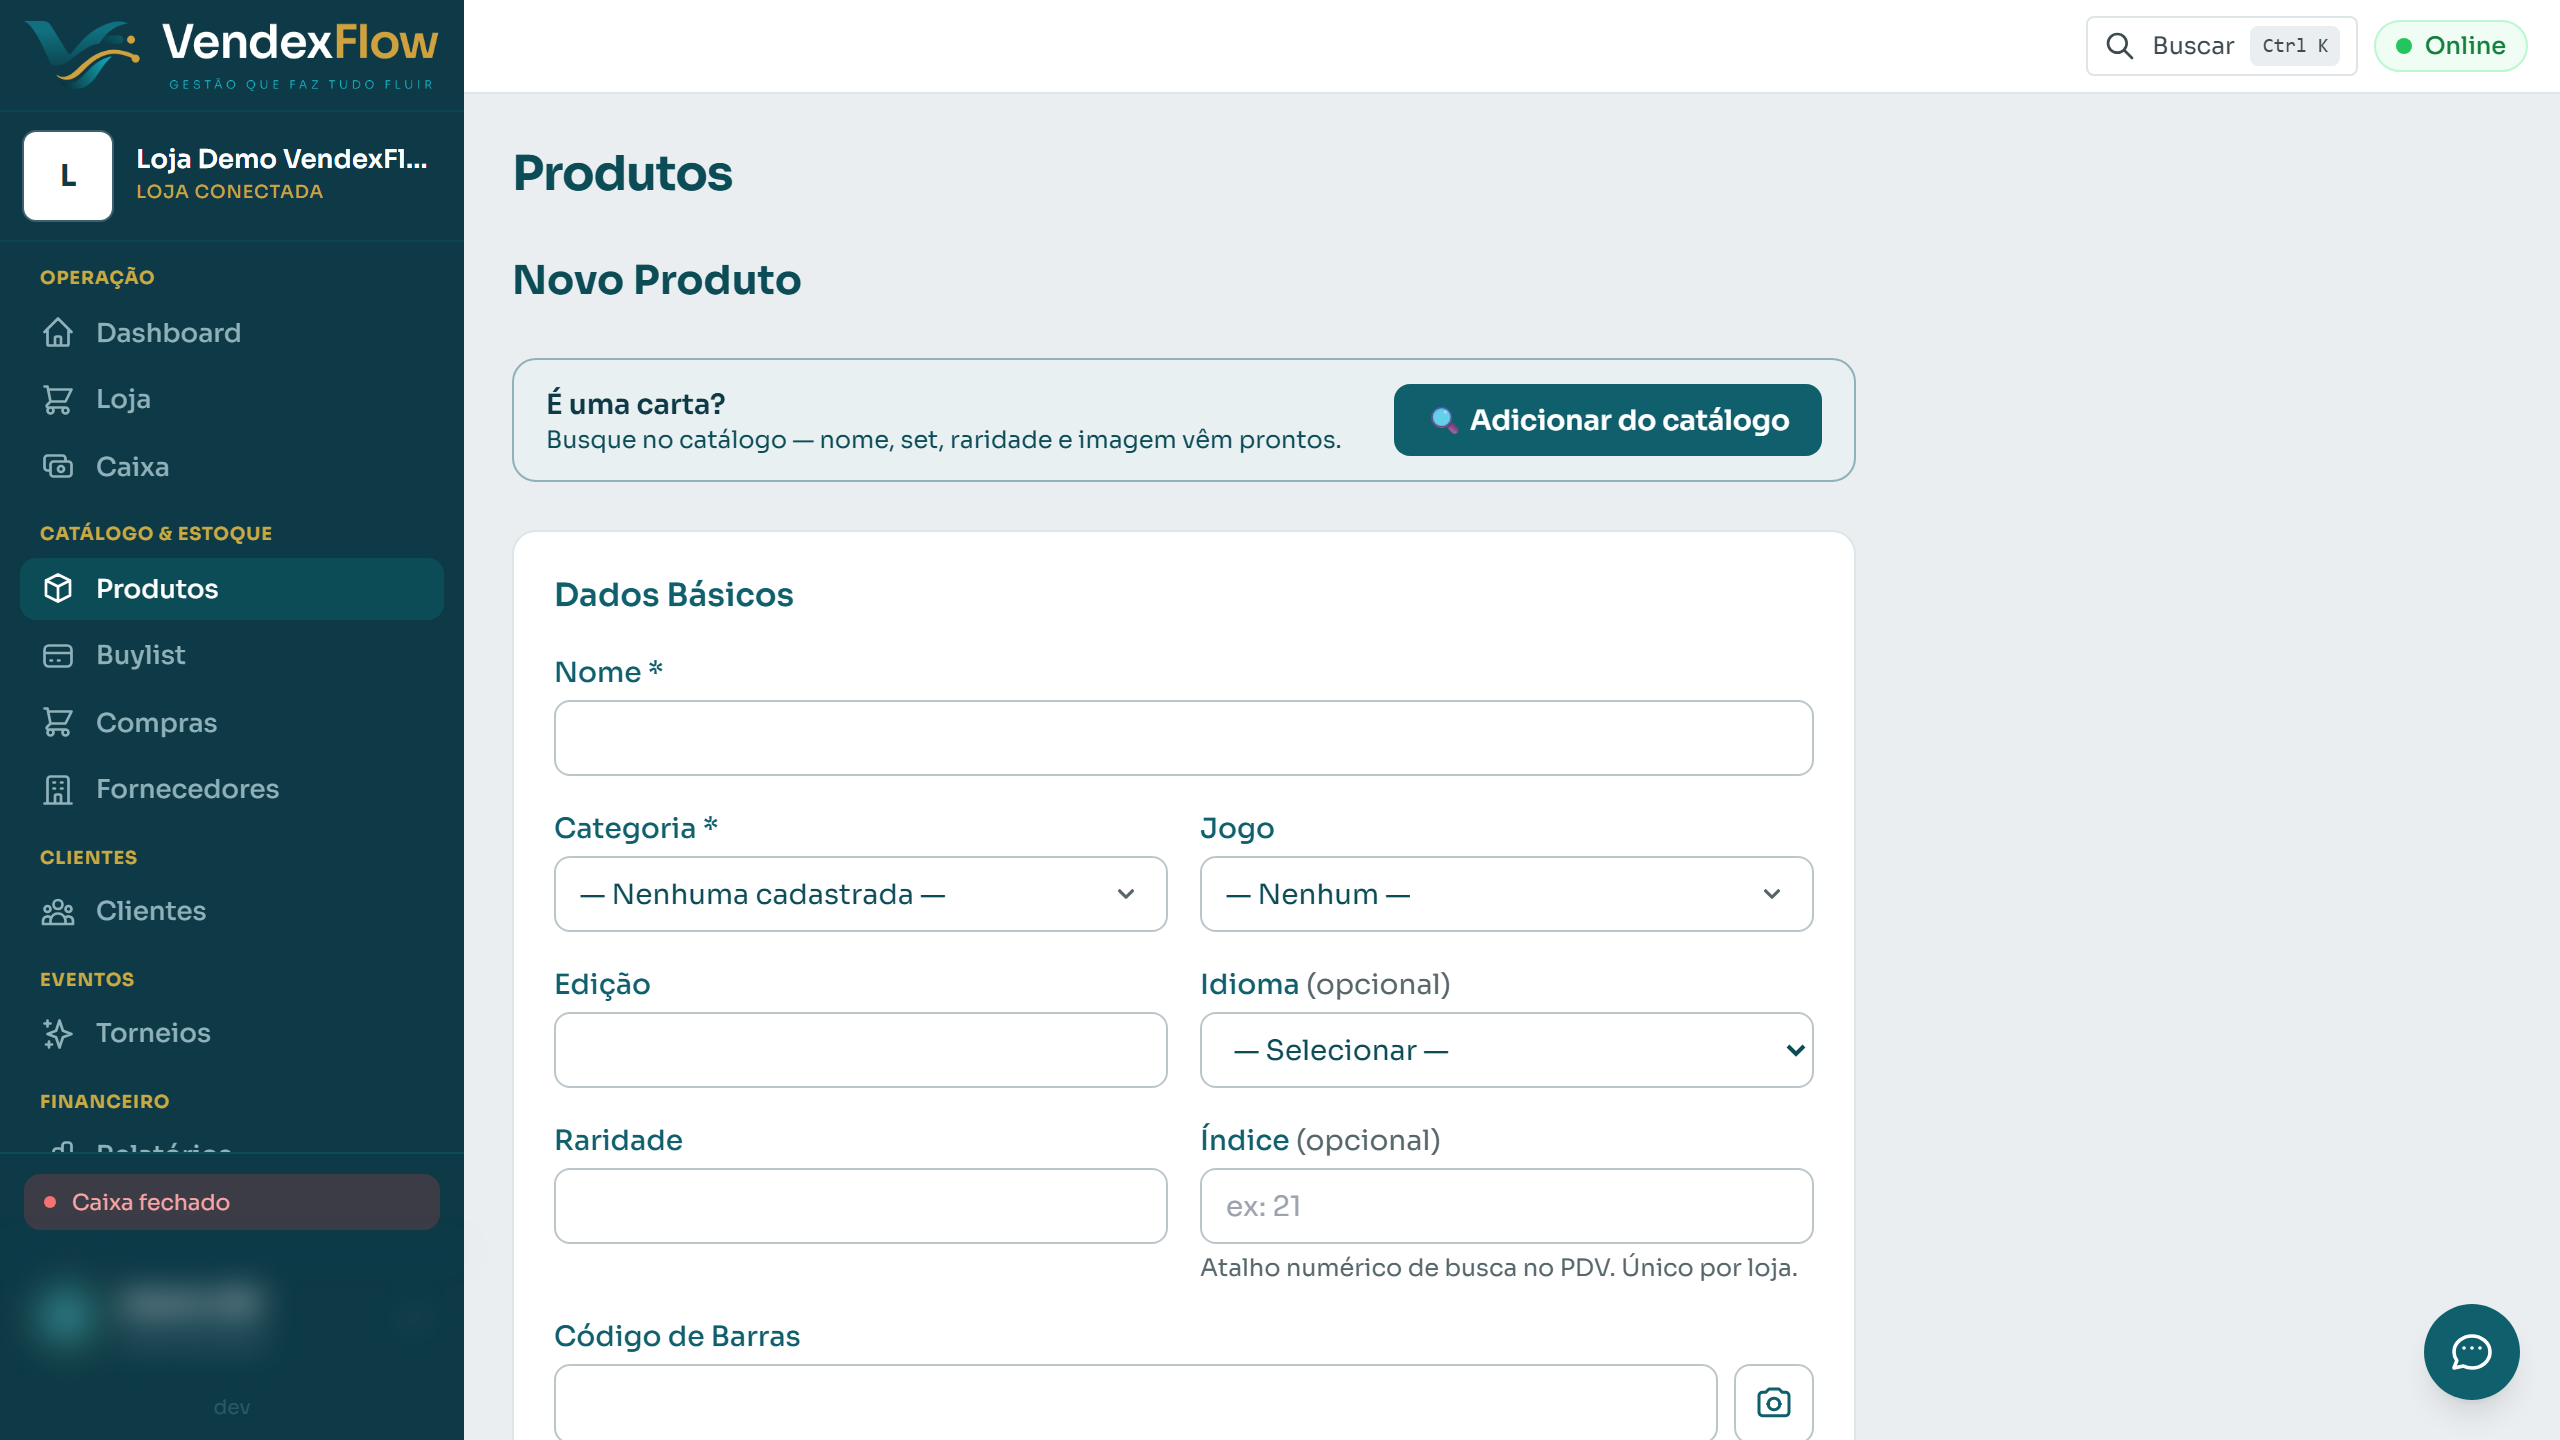
Task: Focus the Nome input field
Action: 1183,738
